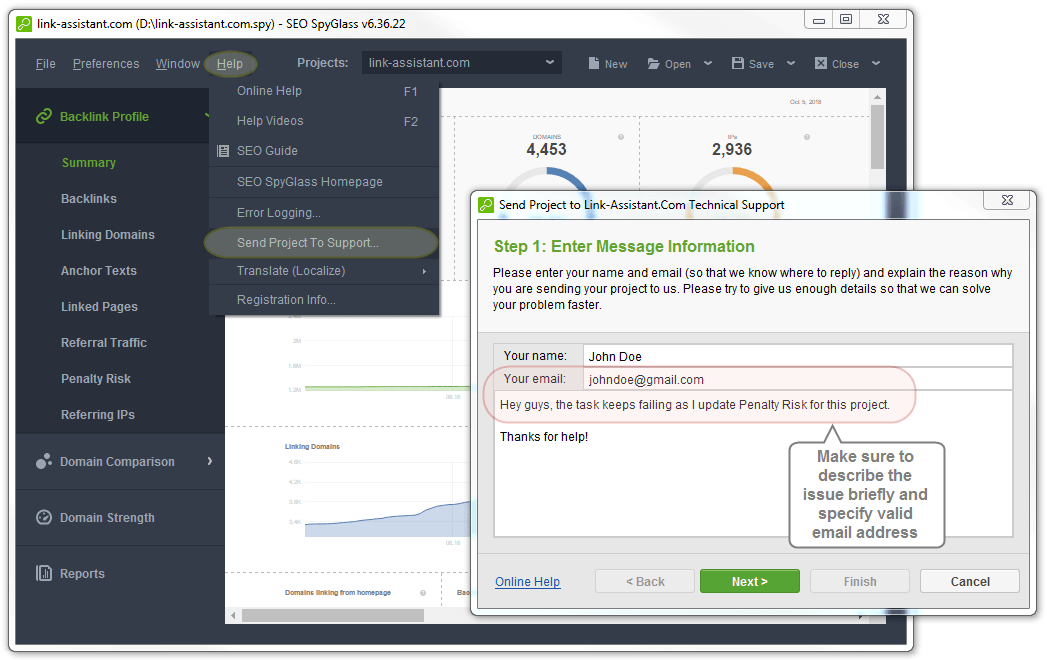Click the Cancel button in dialog
Viewport: 1047px width, 660px height.
970,581
